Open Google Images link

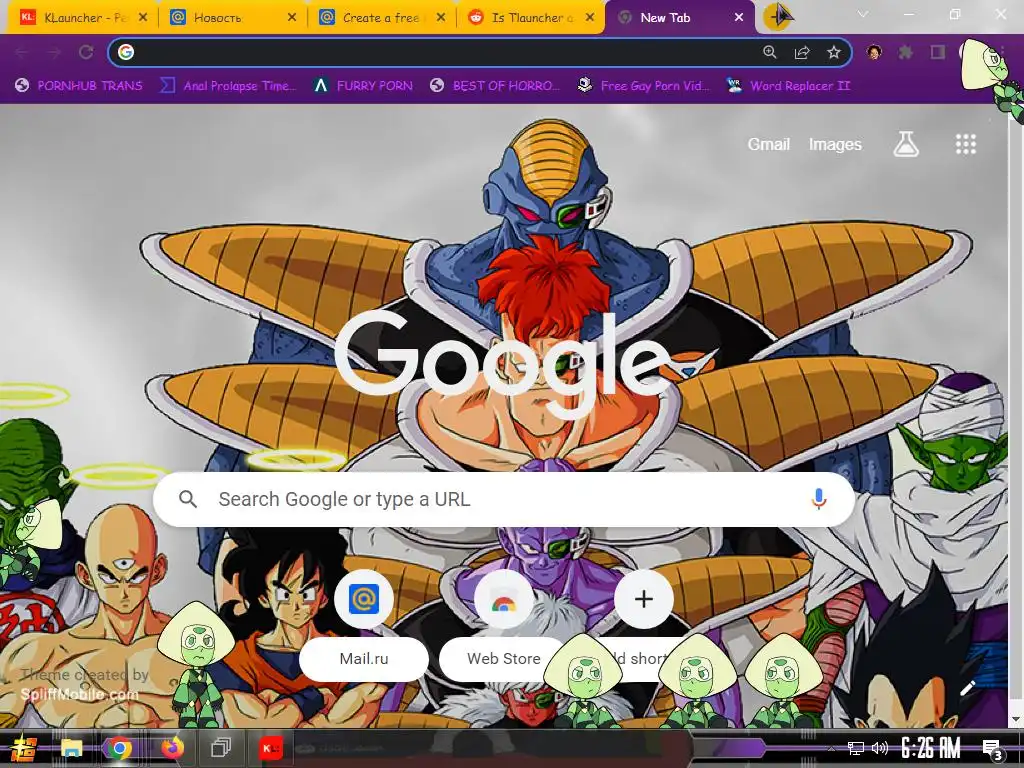[835, 144]
